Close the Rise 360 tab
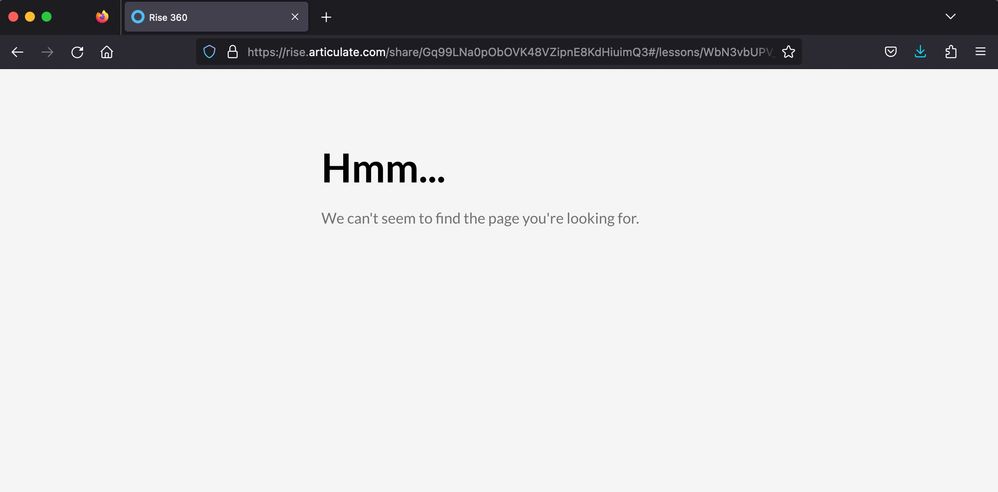Viewport: 998px width, 492px height. pyautogui.click(x=295, y=17)
